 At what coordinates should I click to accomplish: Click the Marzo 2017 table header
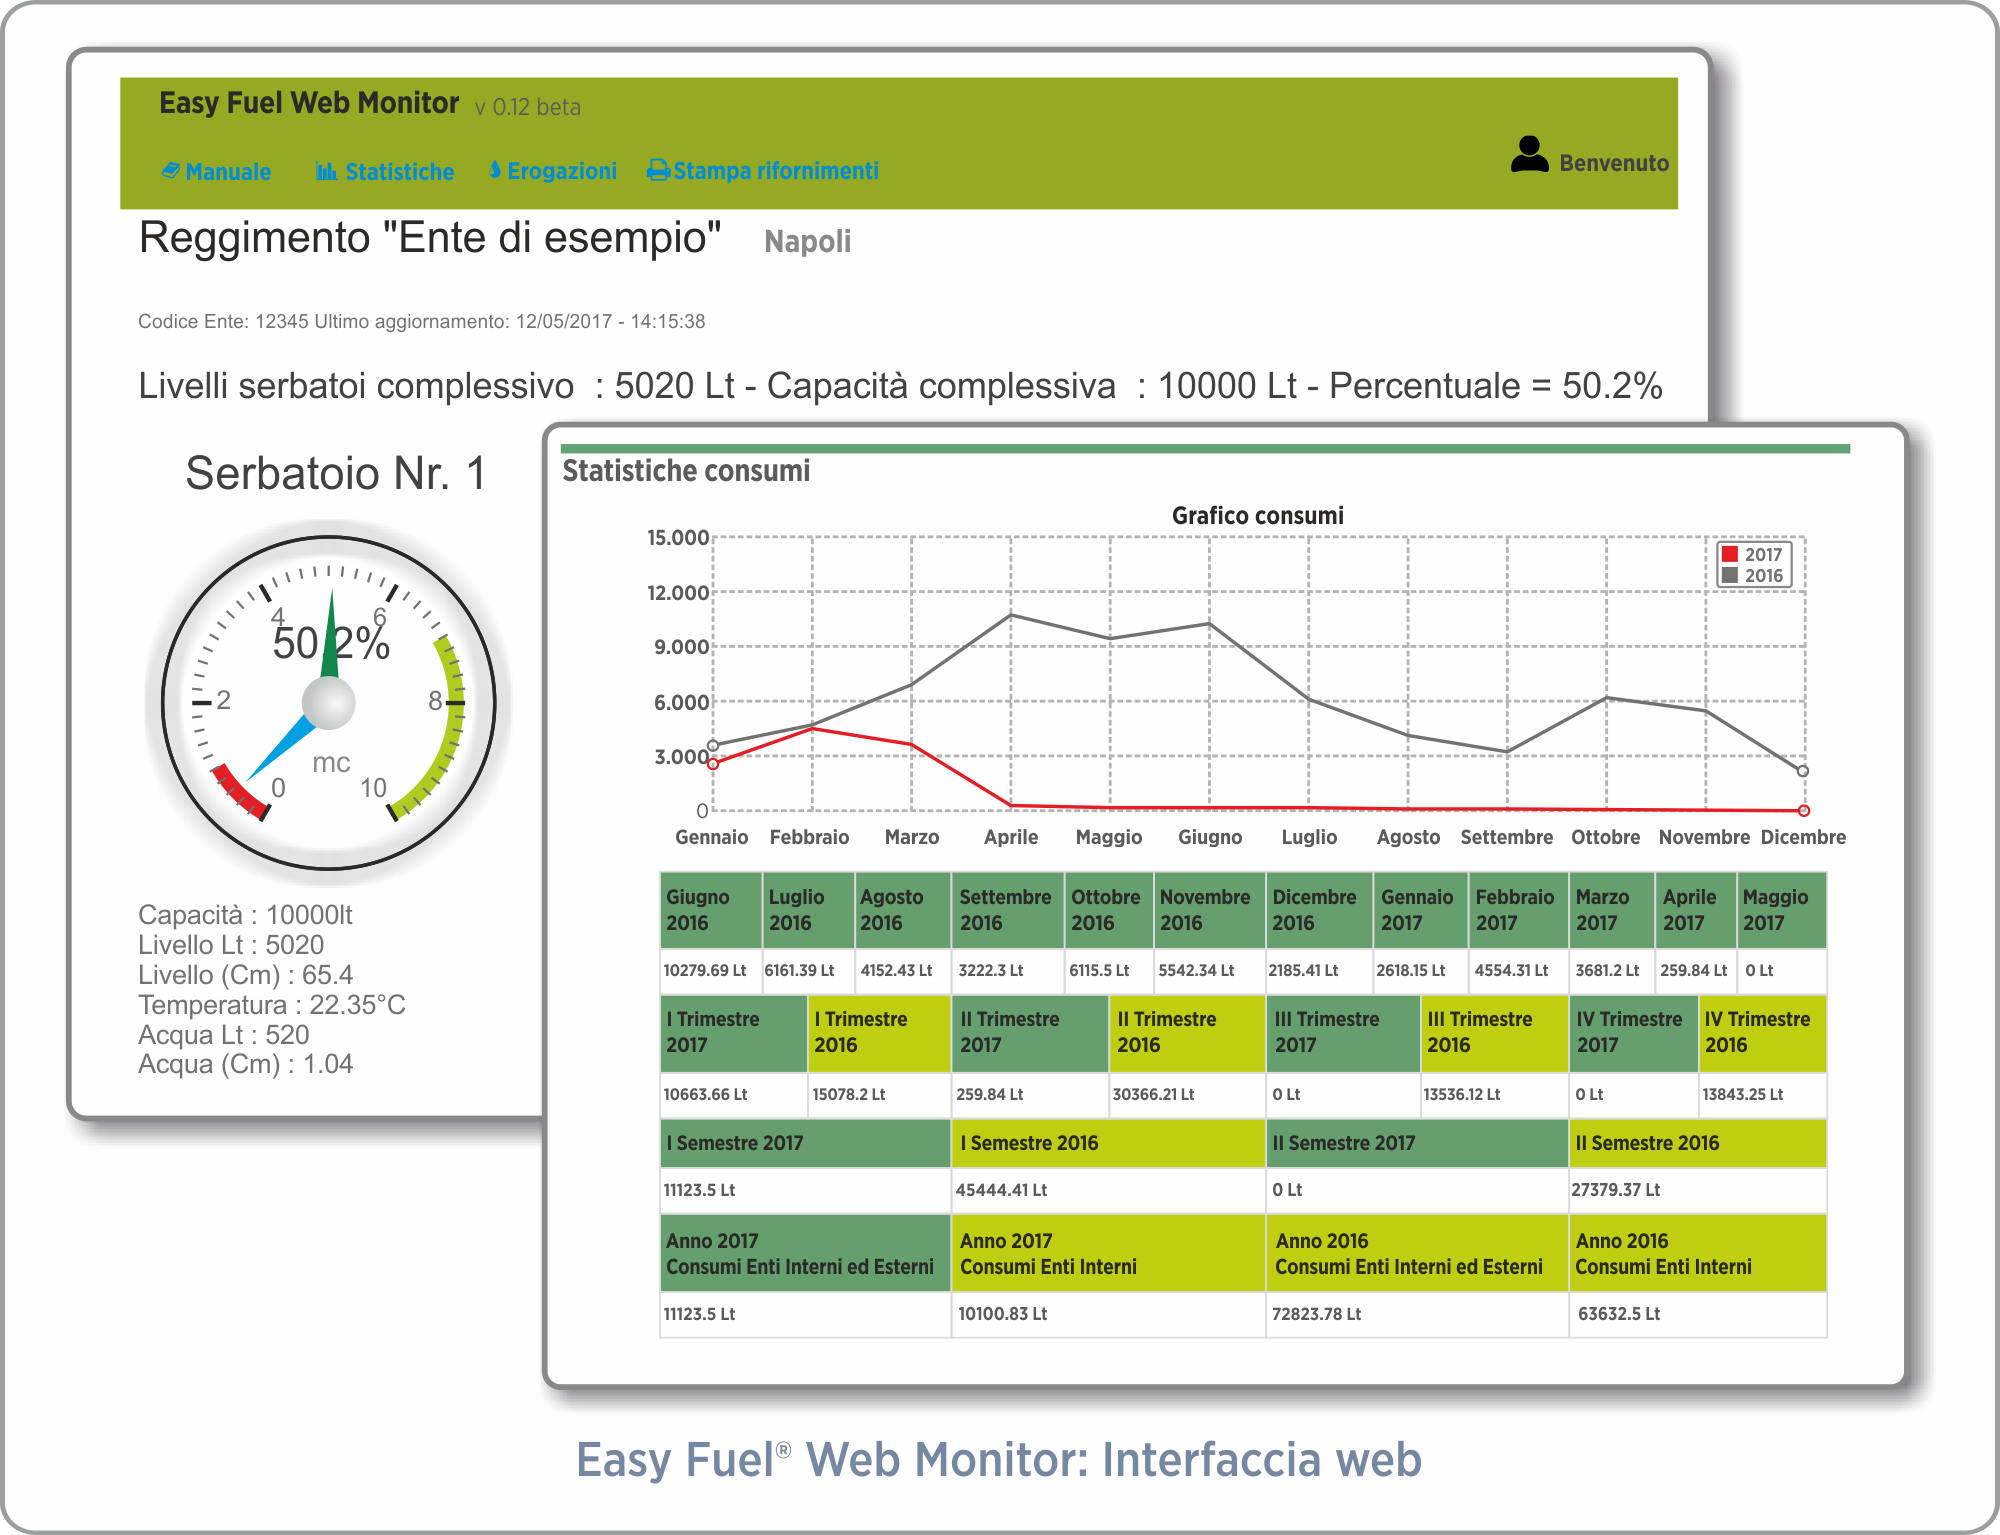[x=1612, y=910]
